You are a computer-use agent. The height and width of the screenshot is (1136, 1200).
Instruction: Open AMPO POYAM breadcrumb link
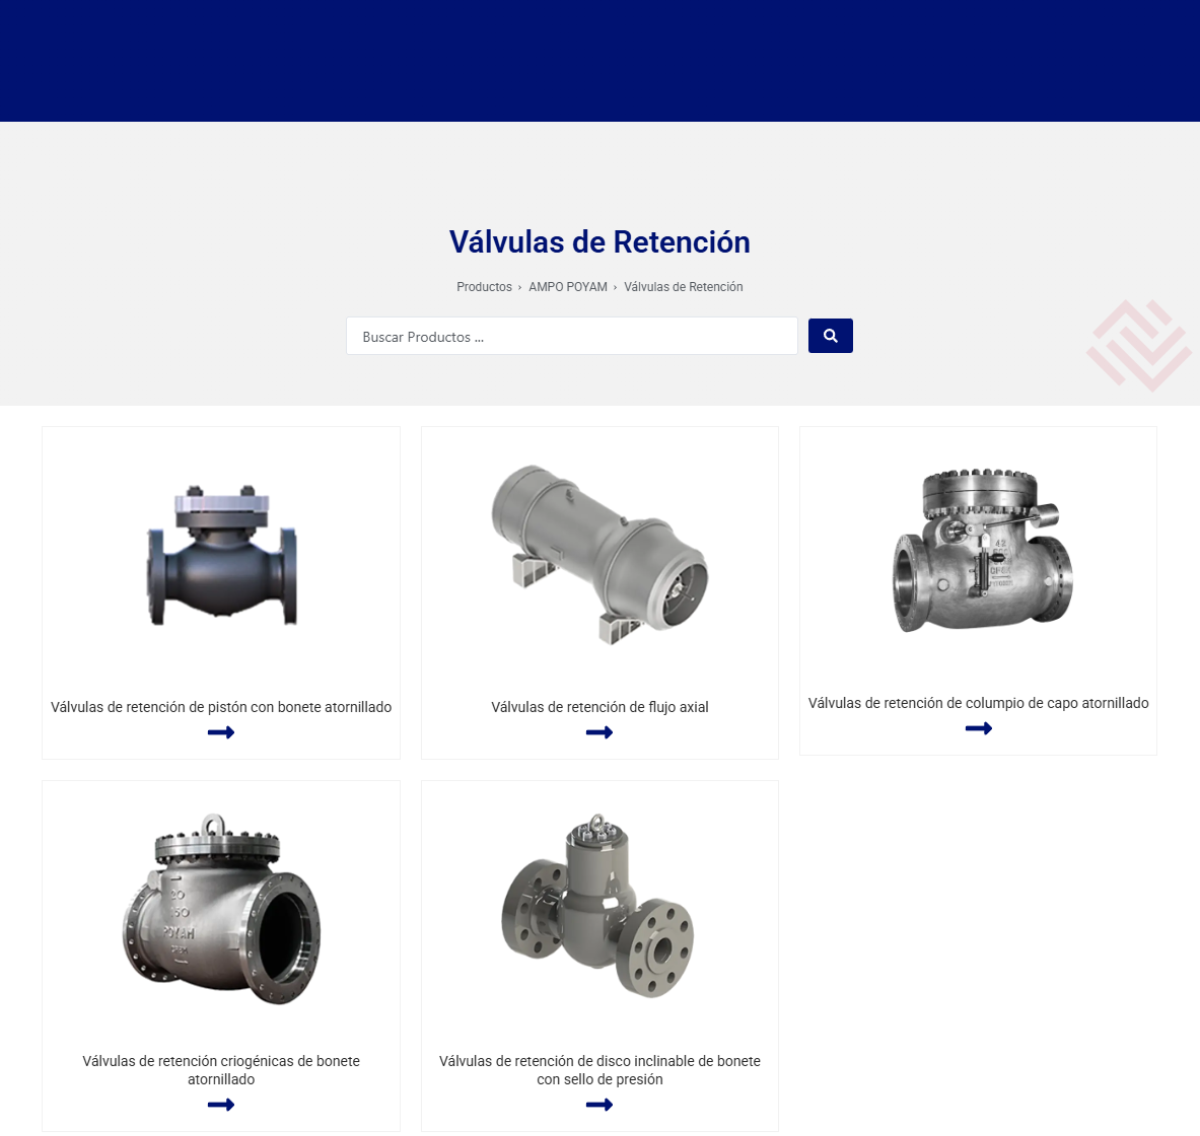568,287
